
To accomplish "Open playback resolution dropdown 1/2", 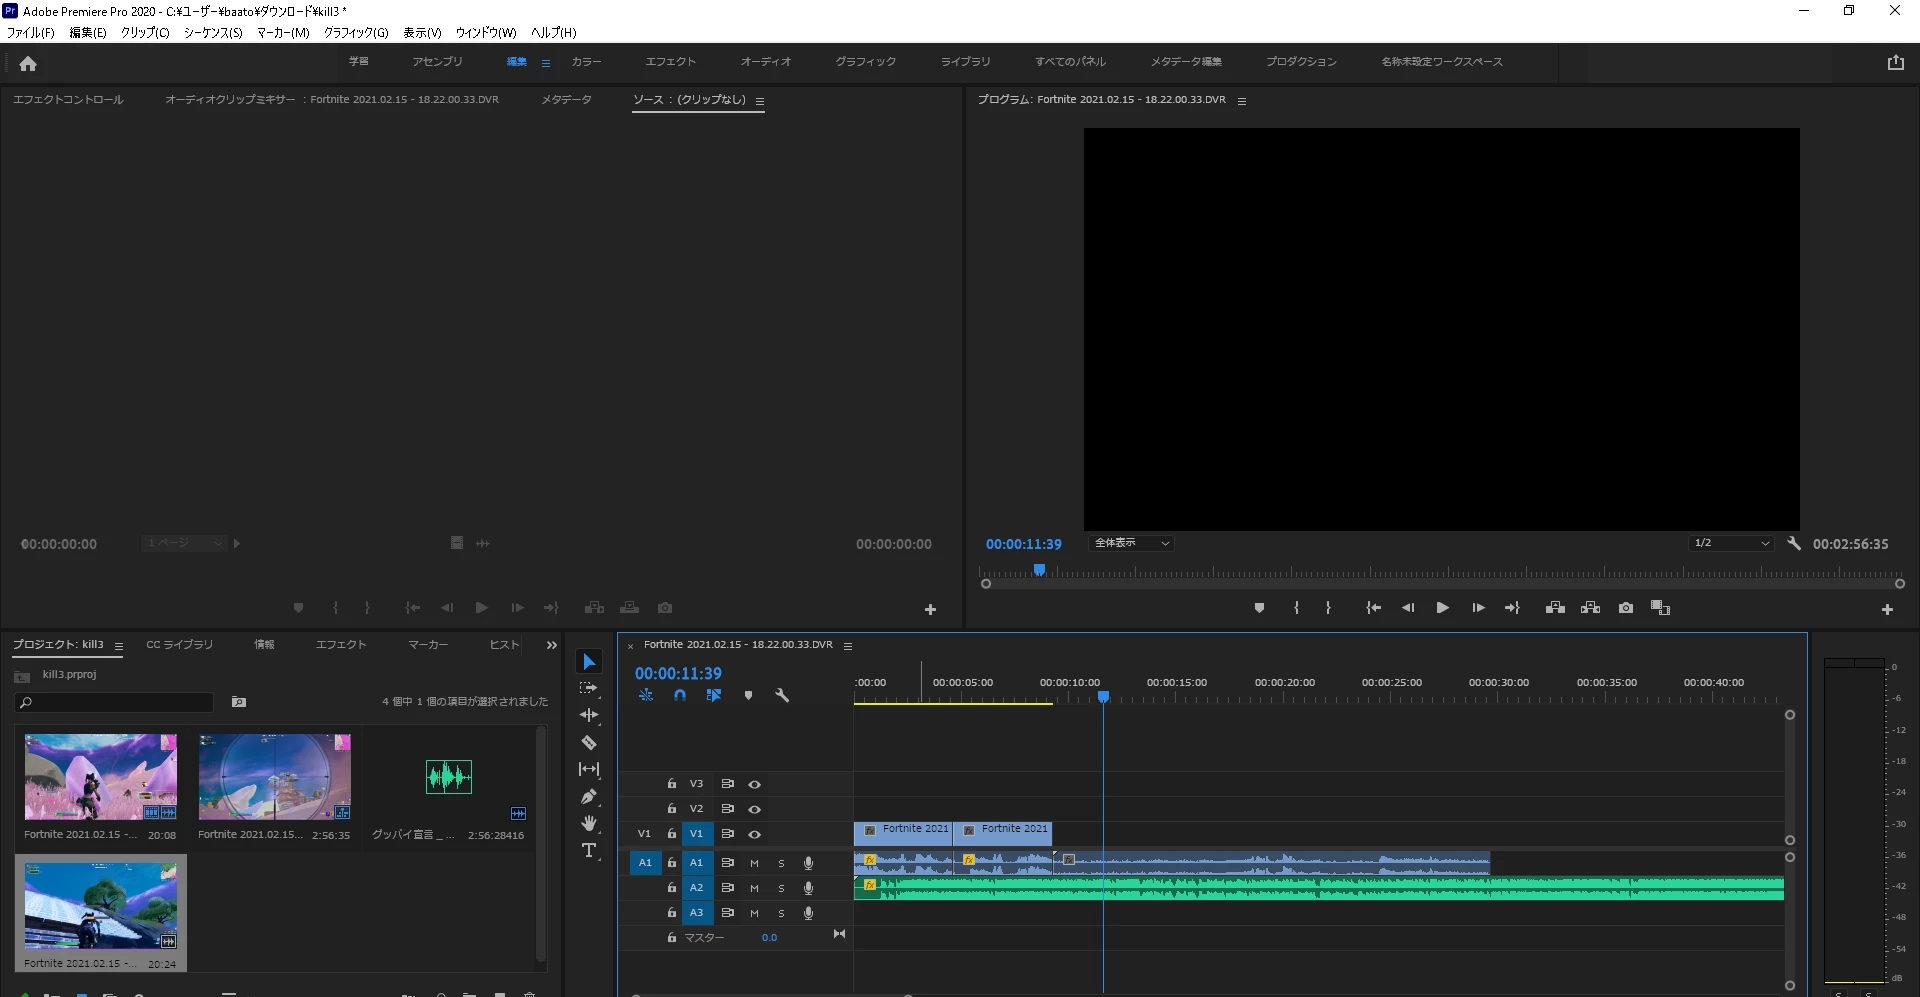I will [1732, 543].
